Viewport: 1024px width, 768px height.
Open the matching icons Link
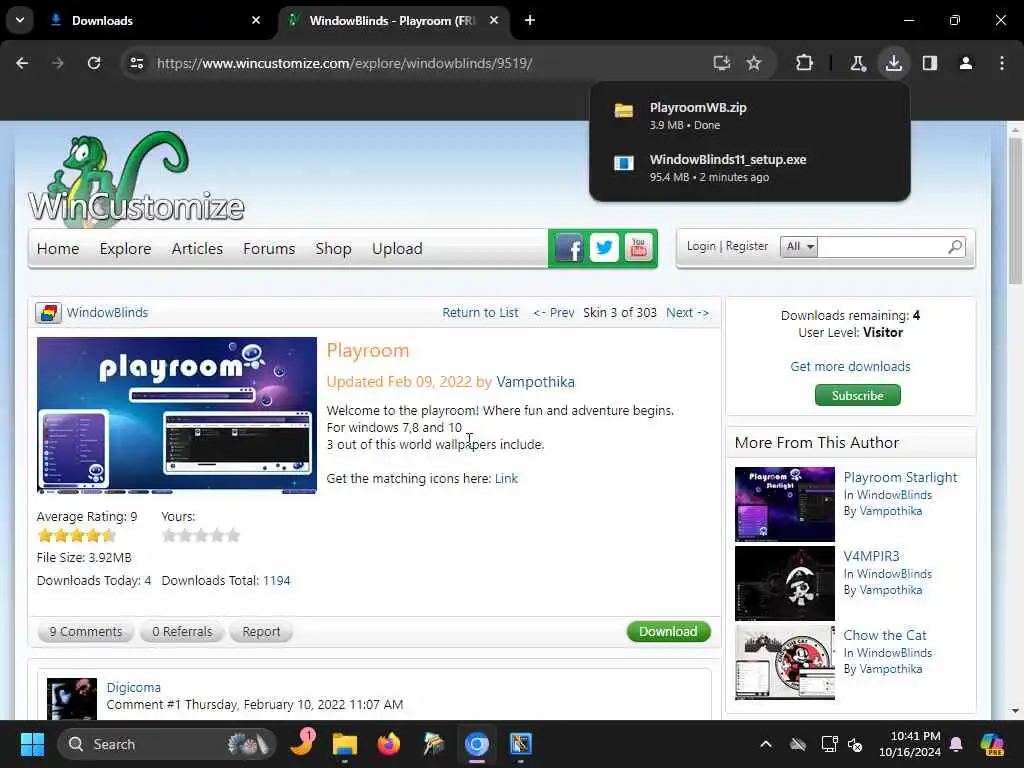coord(506,479)
